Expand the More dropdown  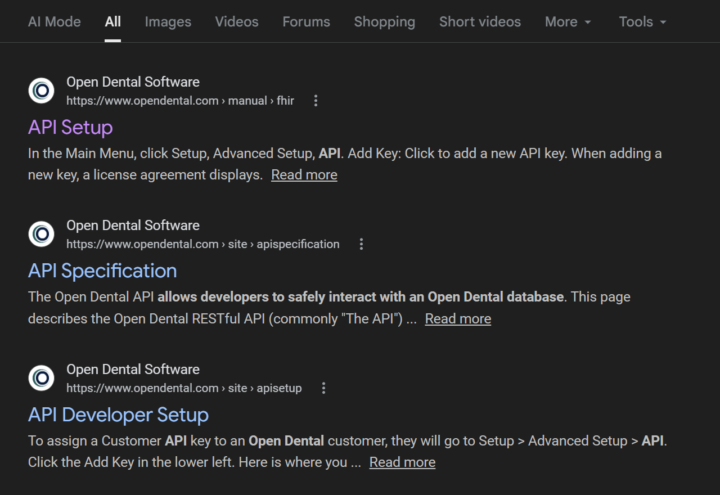pyautogui.click(x=568, y=22)
